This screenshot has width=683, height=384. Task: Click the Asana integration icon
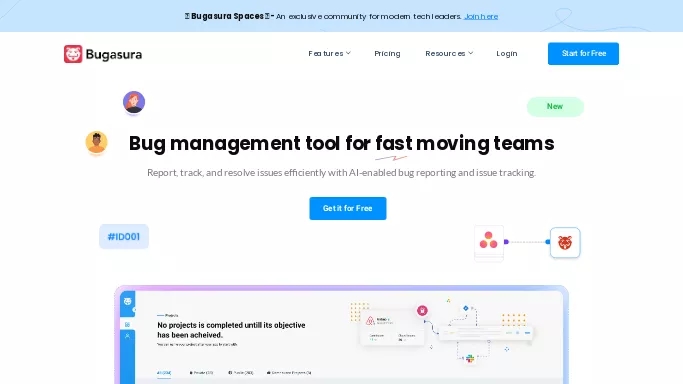[488, 240]
